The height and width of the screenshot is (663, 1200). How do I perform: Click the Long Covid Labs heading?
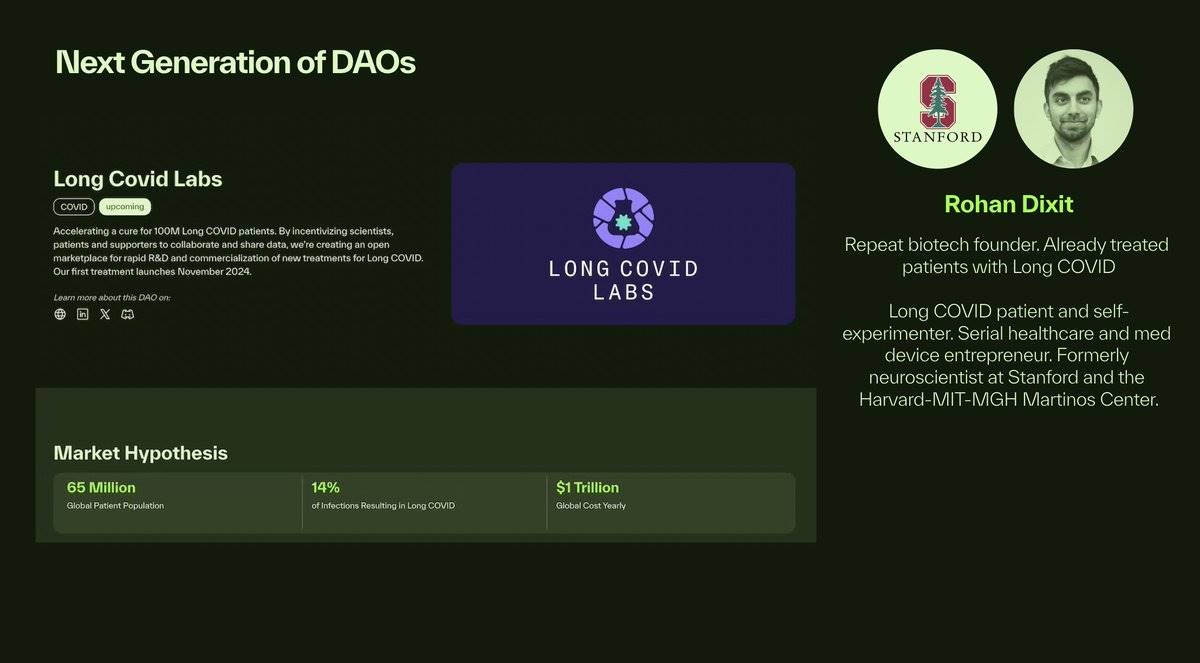point(138,179)
